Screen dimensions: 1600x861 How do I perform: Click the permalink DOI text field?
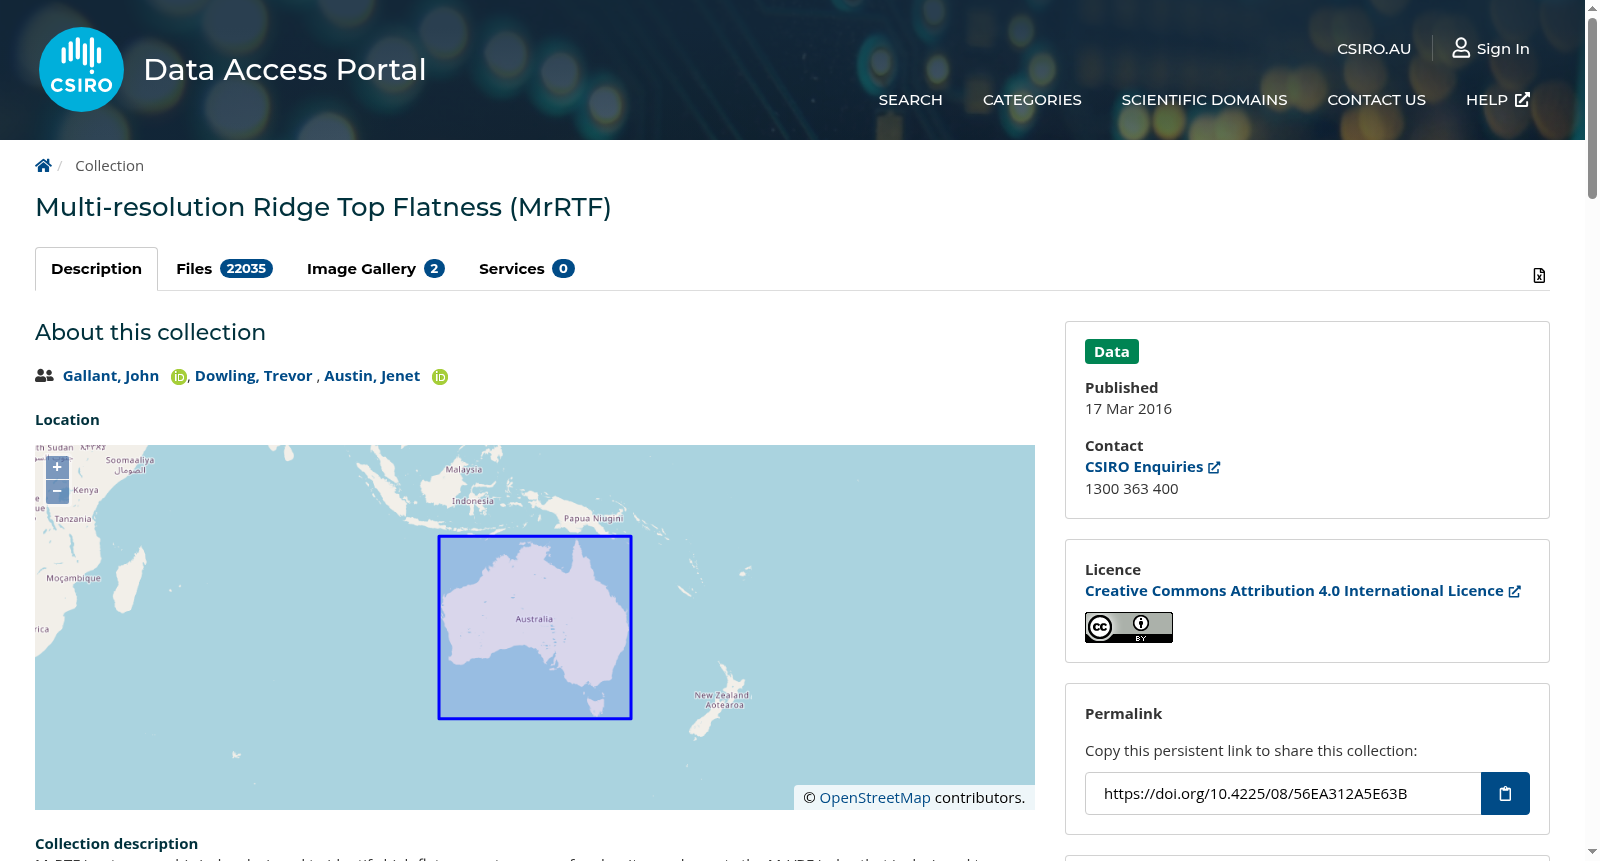click(1283, 794)
